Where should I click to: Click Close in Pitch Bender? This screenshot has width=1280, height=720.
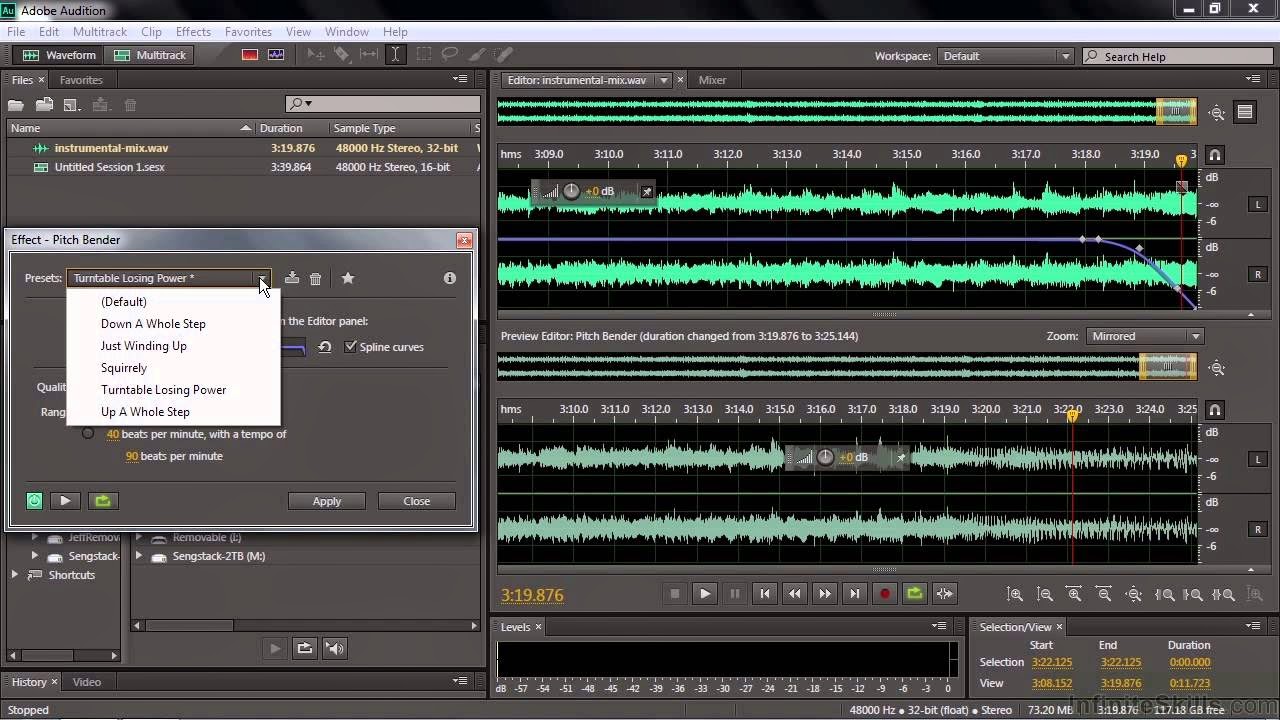point(417,501)
